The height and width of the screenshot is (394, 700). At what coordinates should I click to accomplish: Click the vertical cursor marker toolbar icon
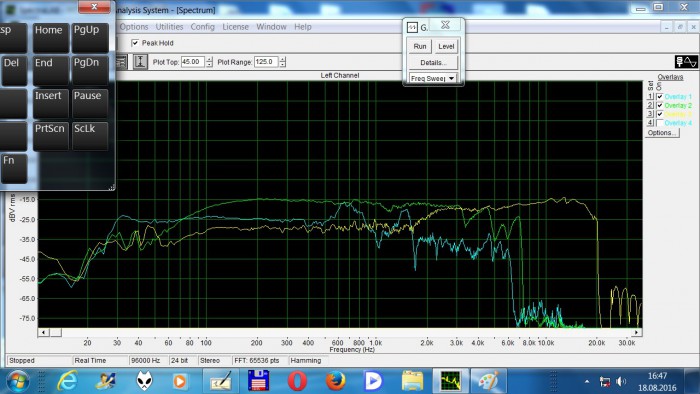click(140, 62)
